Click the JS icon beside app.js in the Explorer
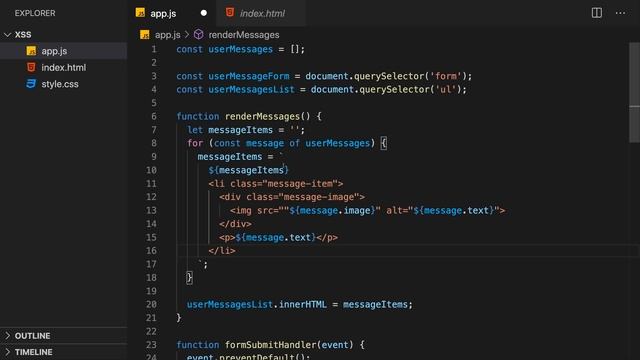 click(31, 51)
